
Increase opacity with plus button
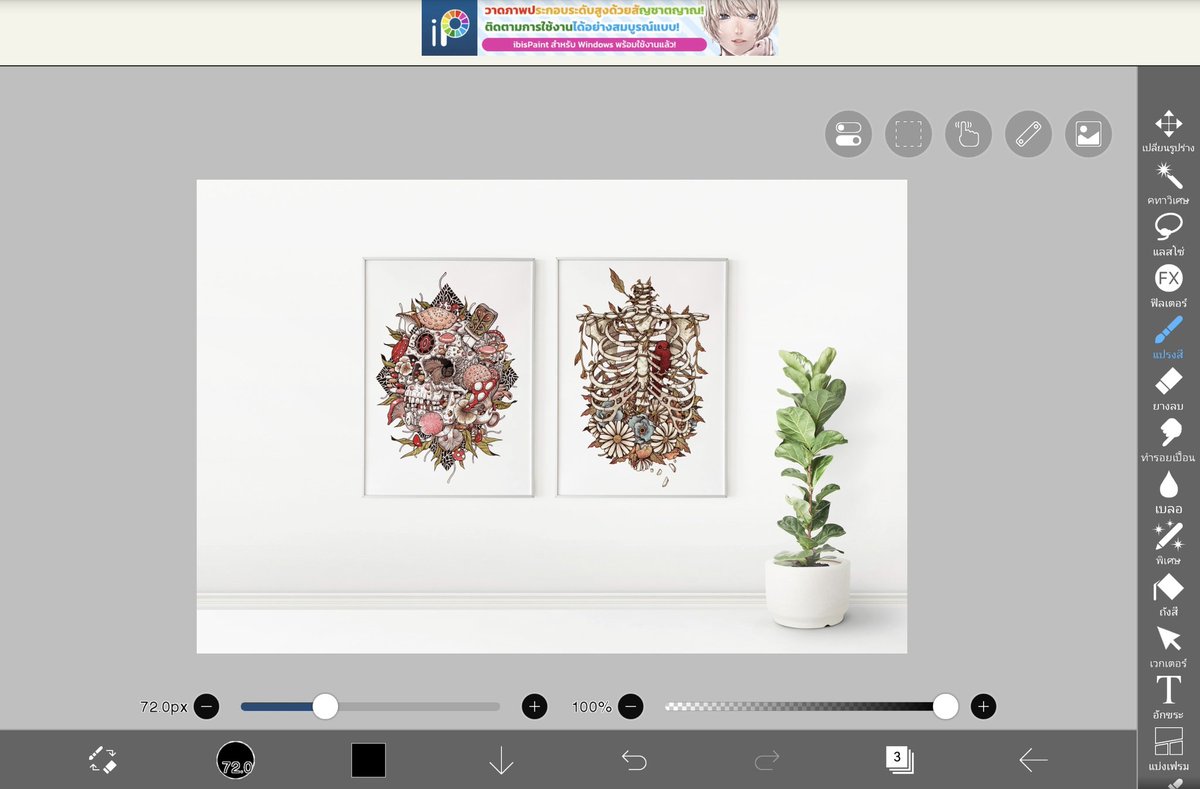click(983, 707)
